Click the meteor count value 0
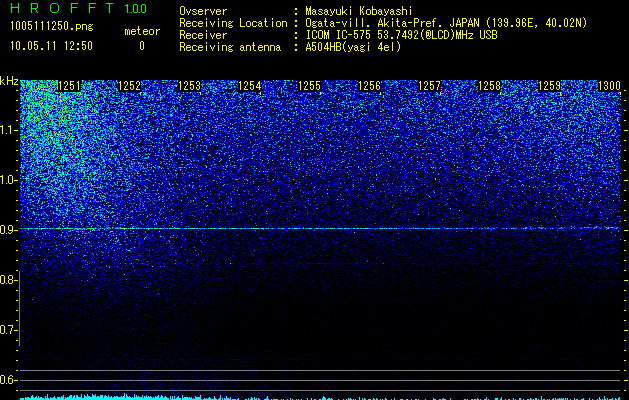This screenshot has width=629, height=400. [x=142, y=46]
